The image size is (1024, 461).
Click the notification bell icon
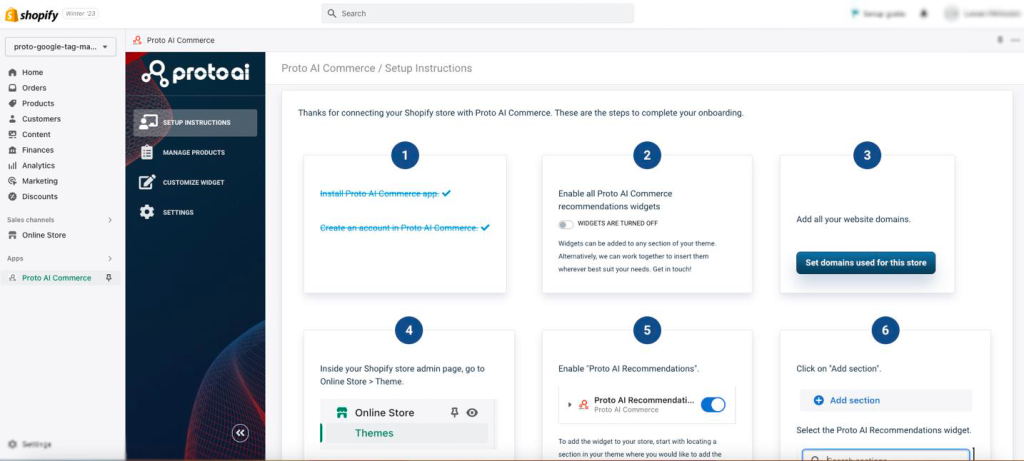pos(923,13)
